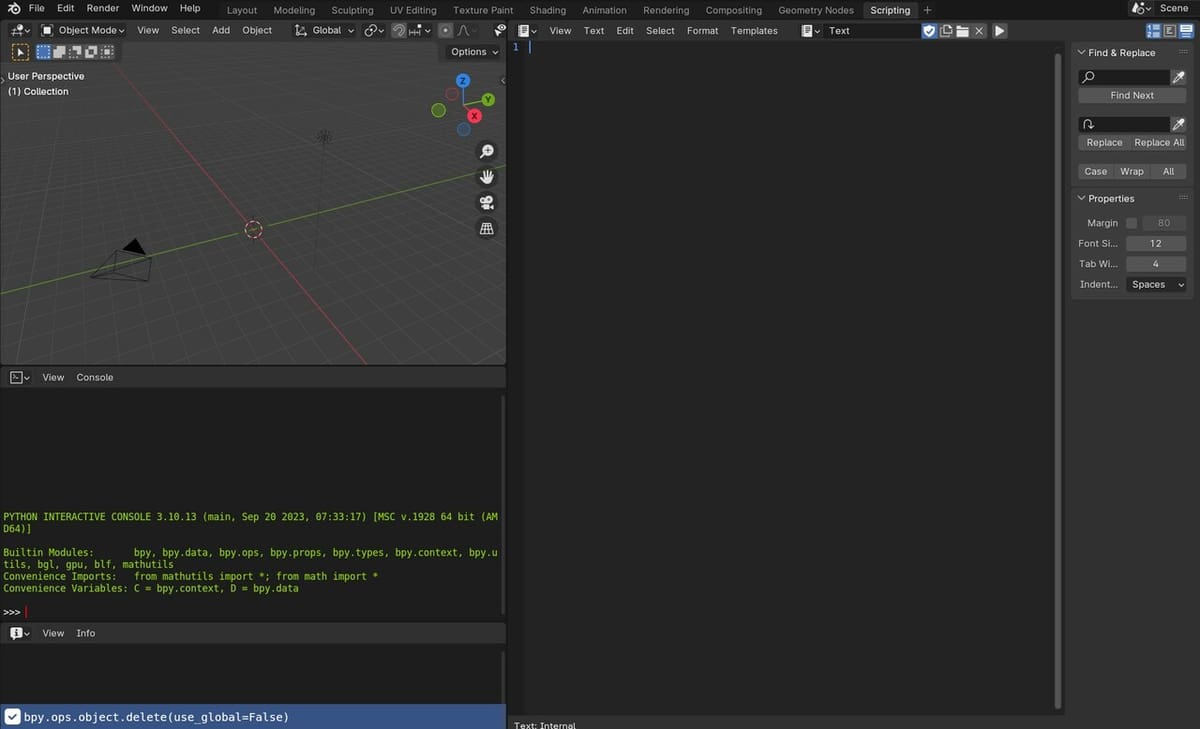Open the Global transform orientation dropdown
This screenshot has width=1200, height=729.
click(324, 31)
